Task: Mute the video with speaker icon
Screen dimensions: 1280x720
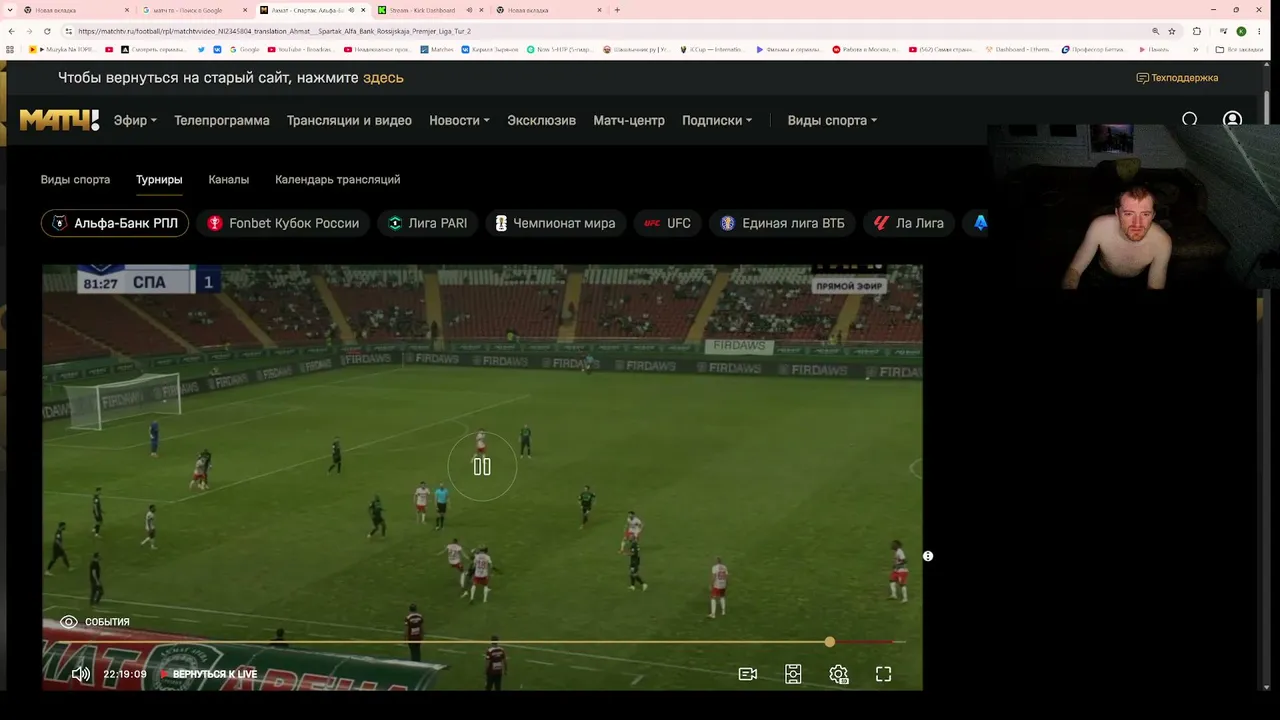Action: pos(81,674)
